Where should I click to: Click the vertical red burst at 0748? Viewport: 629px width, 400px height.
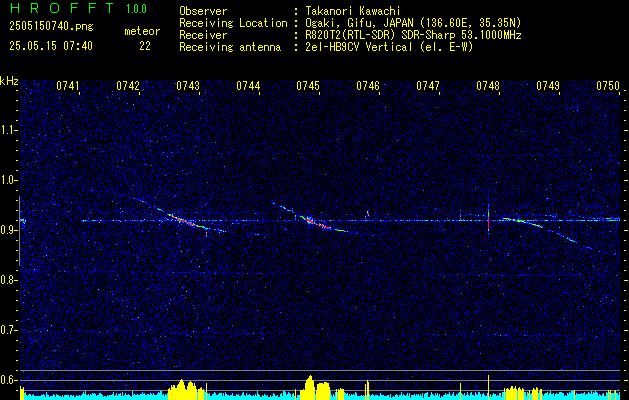[x=488, y=220]
